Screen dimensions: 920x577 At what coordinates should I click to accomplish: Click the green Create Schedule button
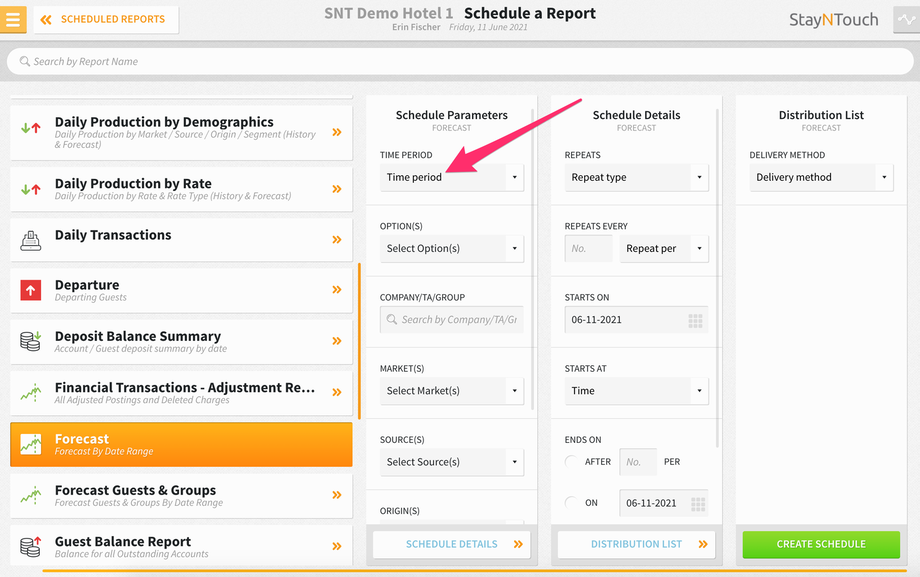click(821, 544)
